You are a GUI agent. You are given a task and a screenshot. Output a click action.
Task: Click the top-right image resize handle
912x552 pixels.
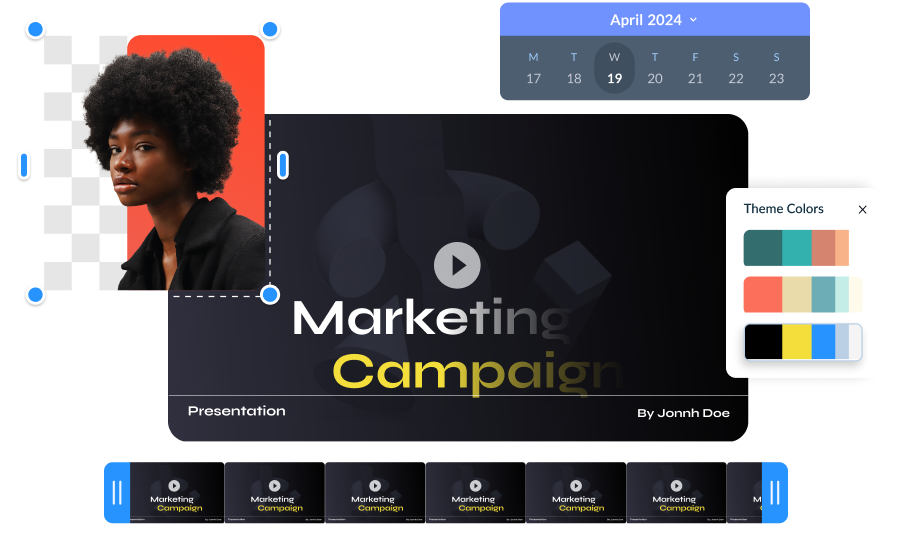tap(270, 30)
